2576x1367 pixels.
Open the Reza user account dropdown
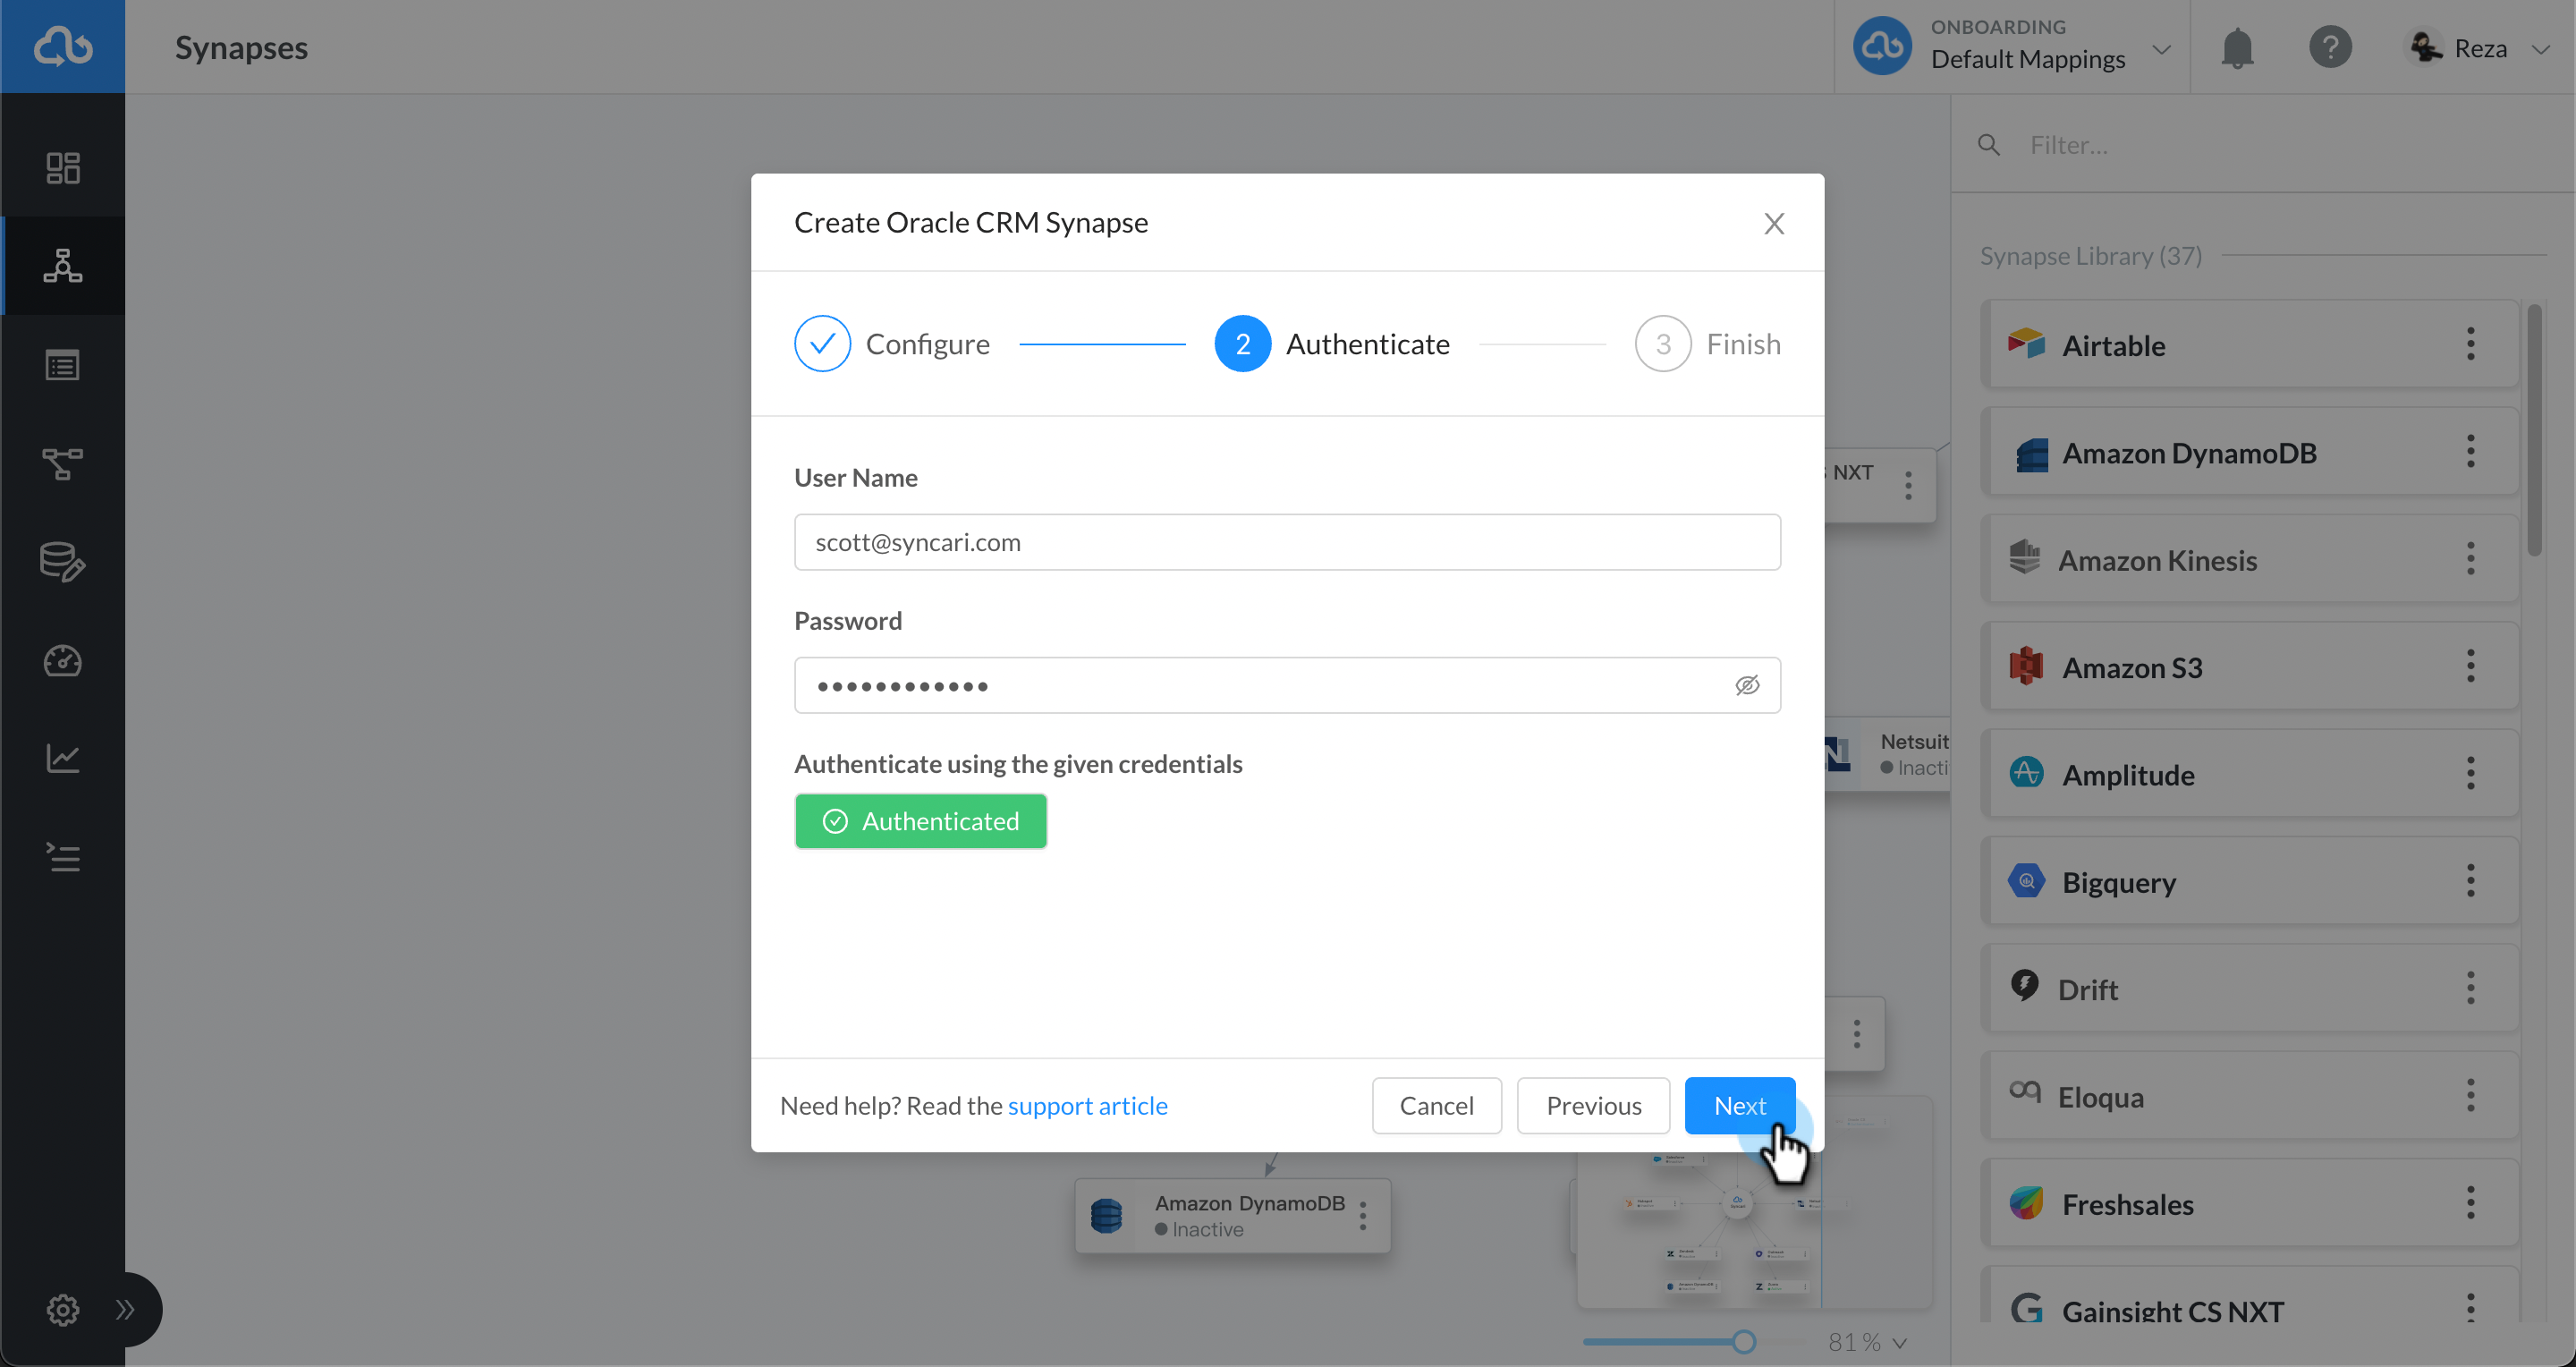(2482, 48)
